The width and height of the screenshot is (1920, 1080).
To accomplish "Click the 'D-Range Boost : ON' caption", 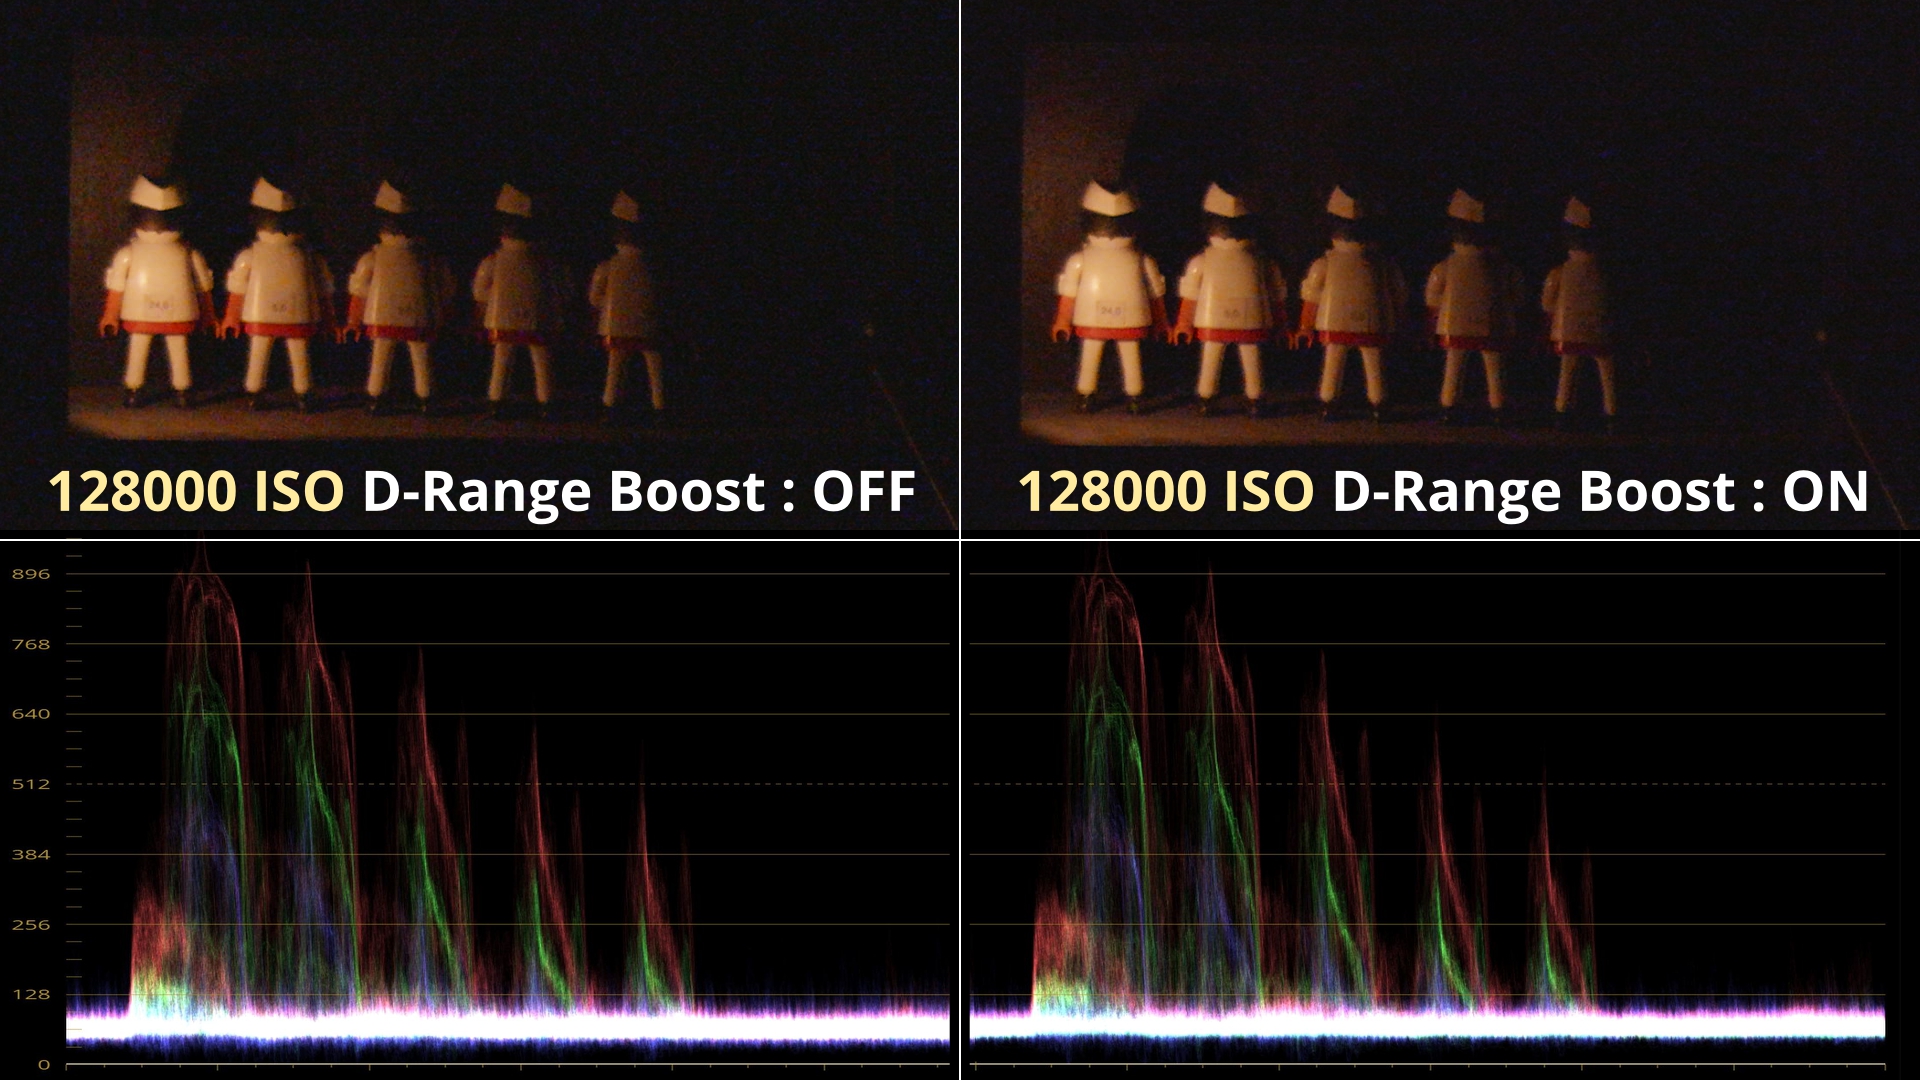I will point(1600,492).
